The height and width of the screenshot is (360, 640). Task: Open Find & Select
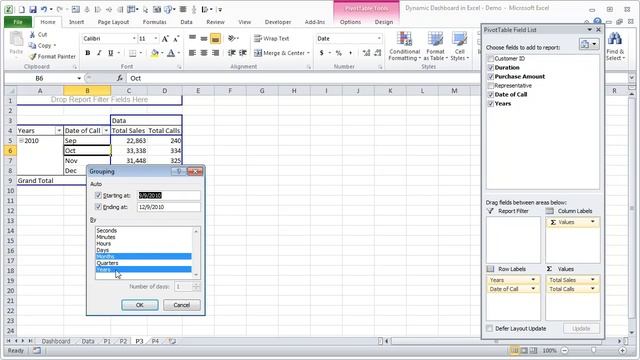tap(615, 46)
